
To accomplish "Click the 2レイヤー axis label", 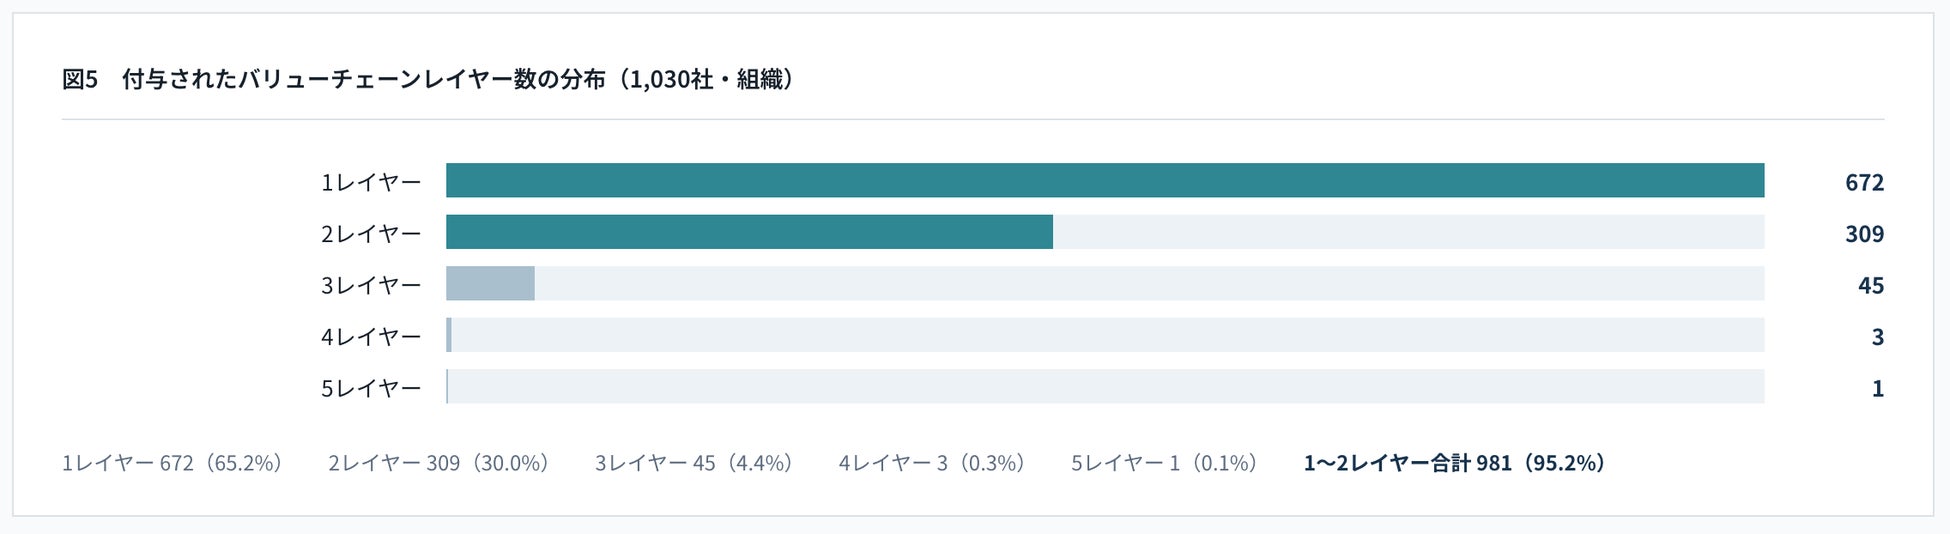I will [371, 233].
